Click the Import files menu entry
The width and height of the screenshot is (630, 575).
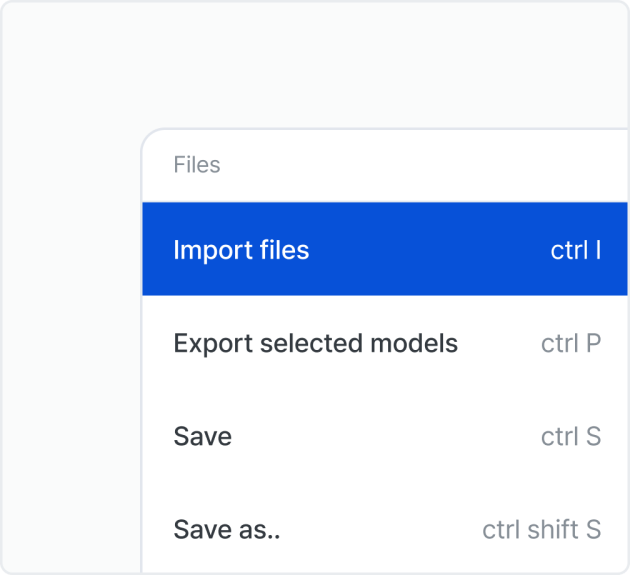241,250
